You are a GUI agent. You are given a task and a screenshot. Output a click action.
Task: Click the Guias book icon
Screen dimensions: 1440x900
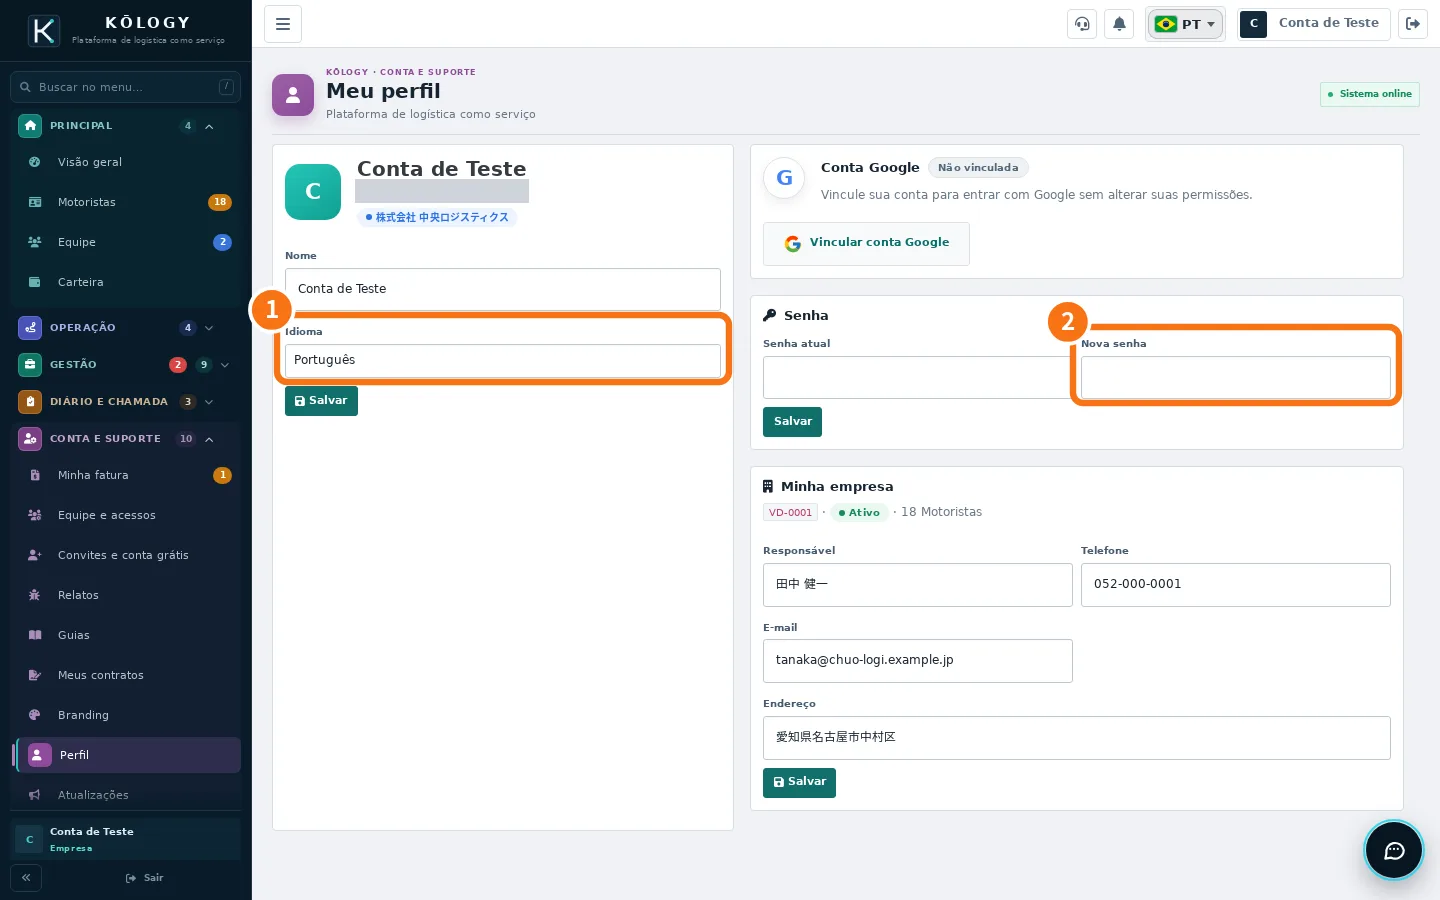35,635
